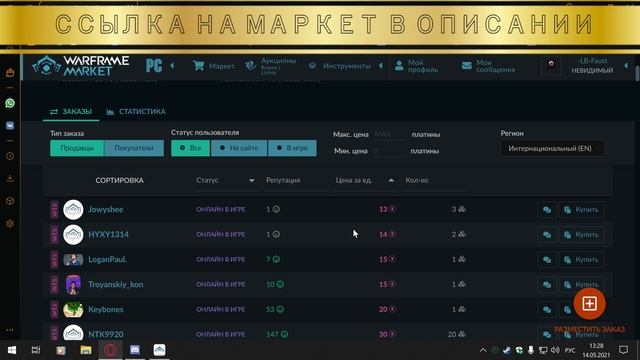Open Discord from the taskbar
The image size is (640, 360).
[x=135, y=350]
